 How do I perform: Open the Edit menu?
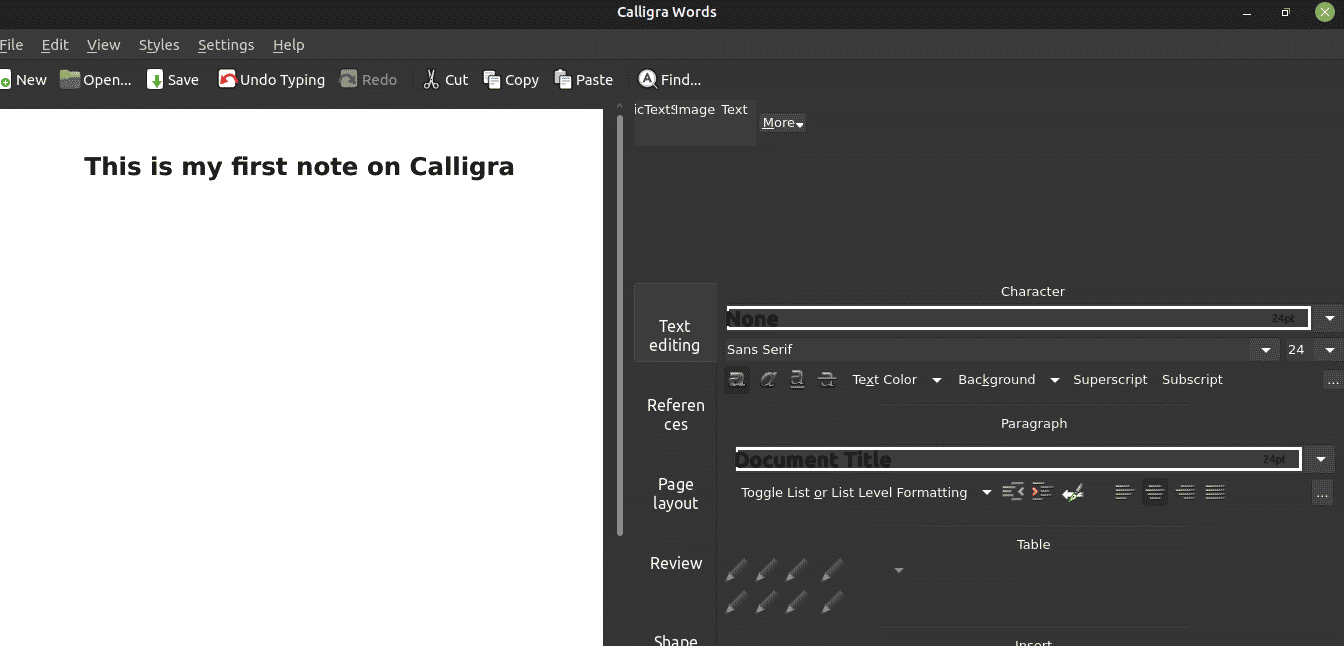[x=55, y=45]
